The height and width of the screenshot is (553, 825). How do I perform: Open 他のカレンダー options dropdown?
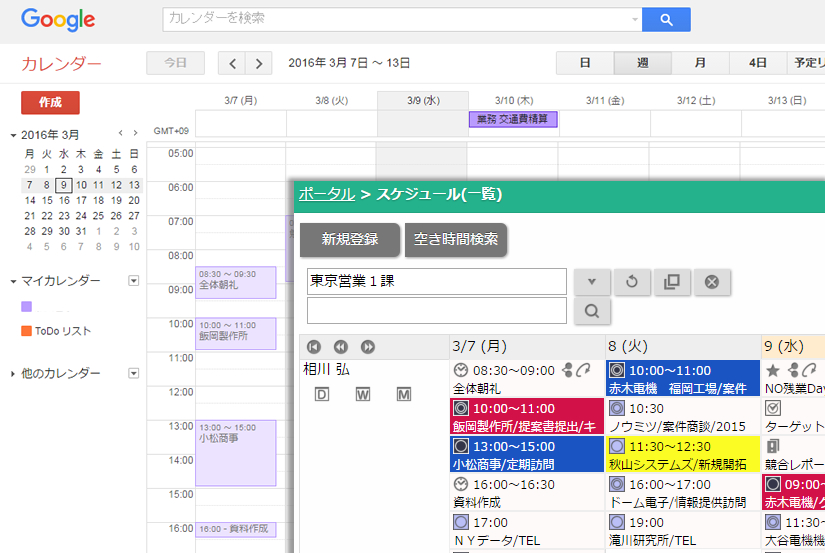[x=134, y=374]
